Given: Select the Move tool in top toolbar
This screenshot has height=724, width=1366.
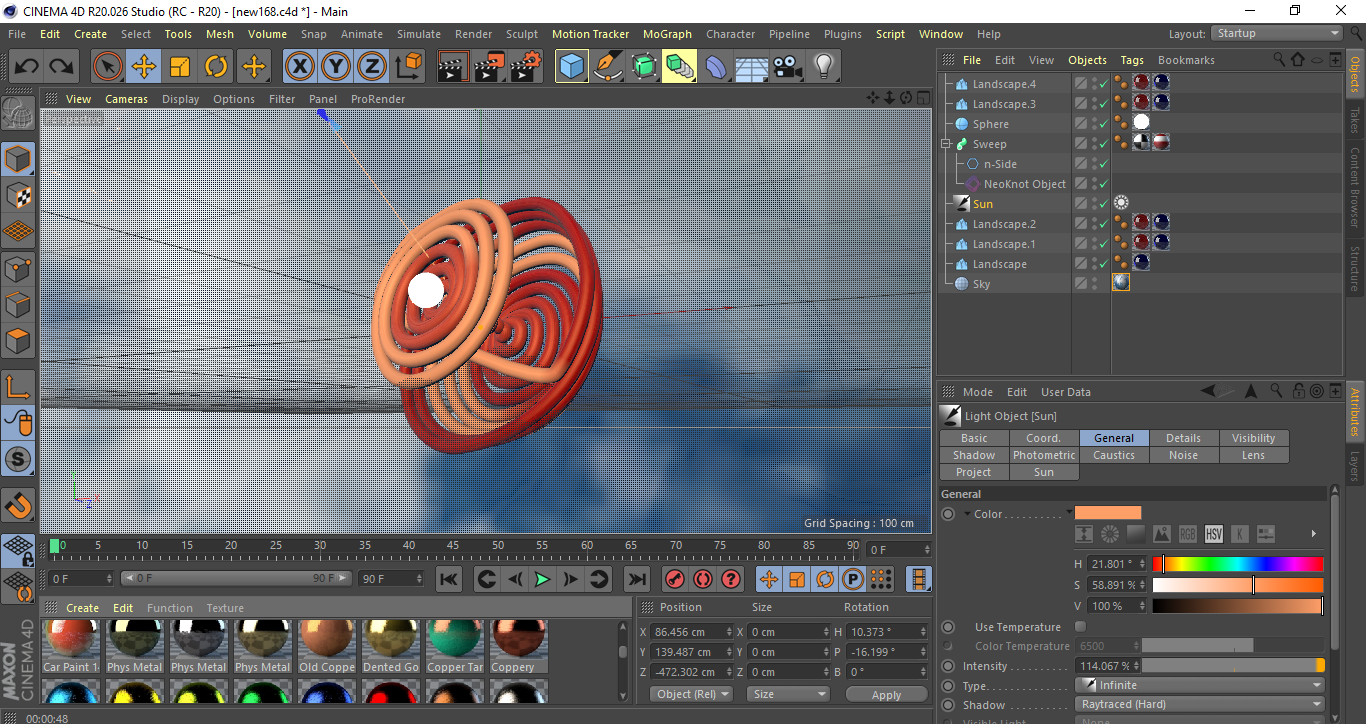Looking at the screenshot, I should 144,67.
